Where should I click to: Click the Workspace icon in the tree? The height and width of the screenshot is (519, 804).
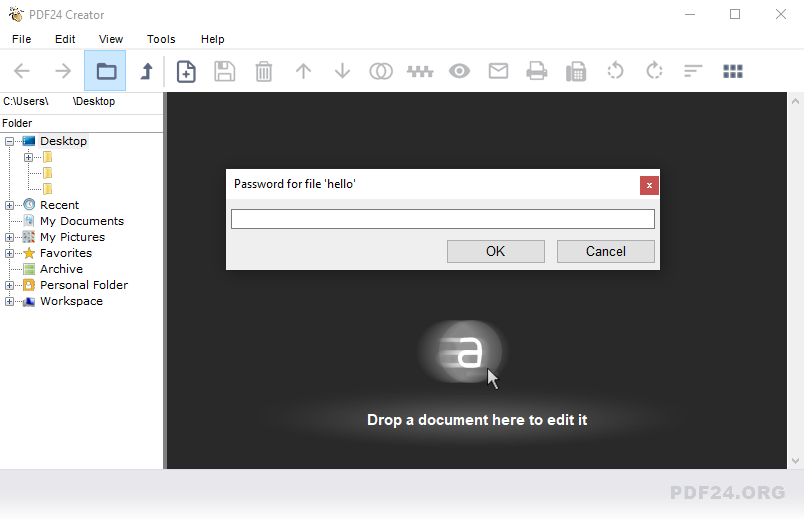pyautogui.click(x=29, y=301)
